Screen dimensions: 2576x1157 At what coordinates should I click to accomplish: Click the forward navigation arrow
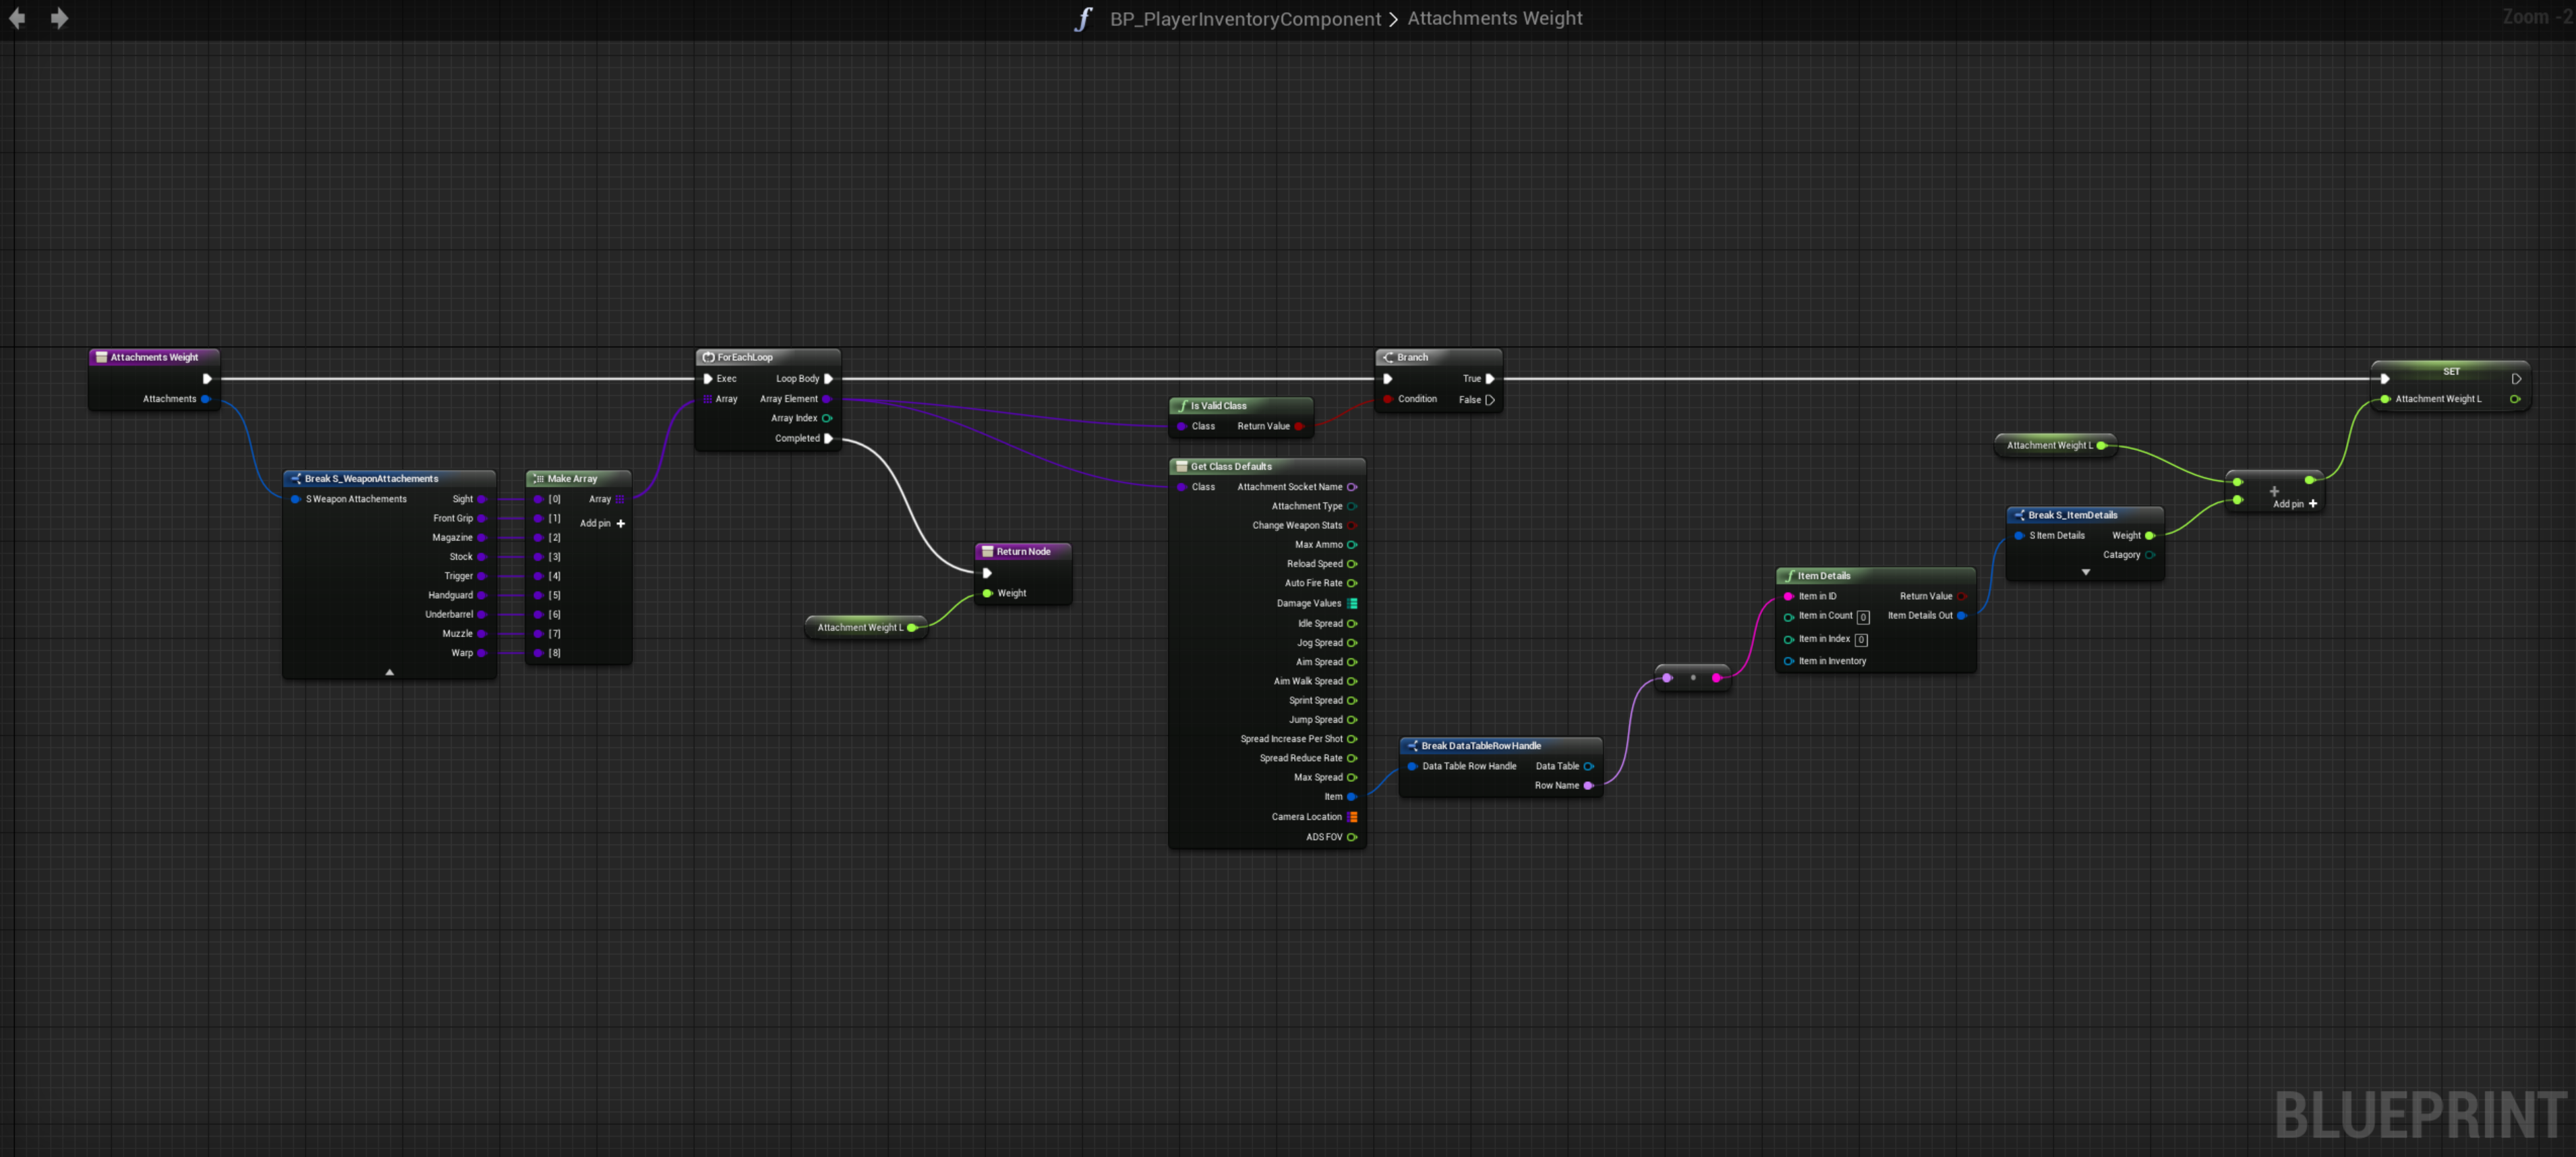pos(60,18)
